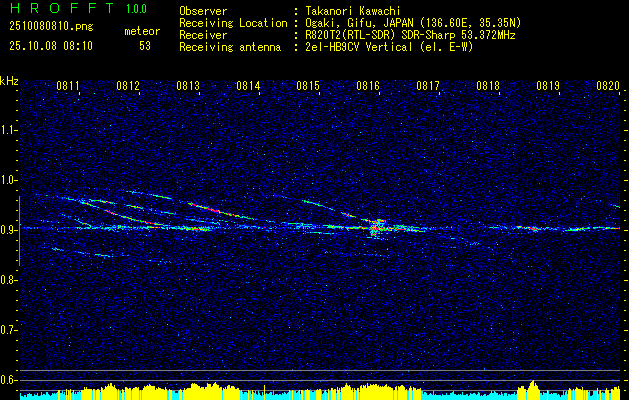Click location text Ogaki, Gifu, JAPAN
Screen dimensions: 629x400
pyautogui.click(x=360, y=23)
